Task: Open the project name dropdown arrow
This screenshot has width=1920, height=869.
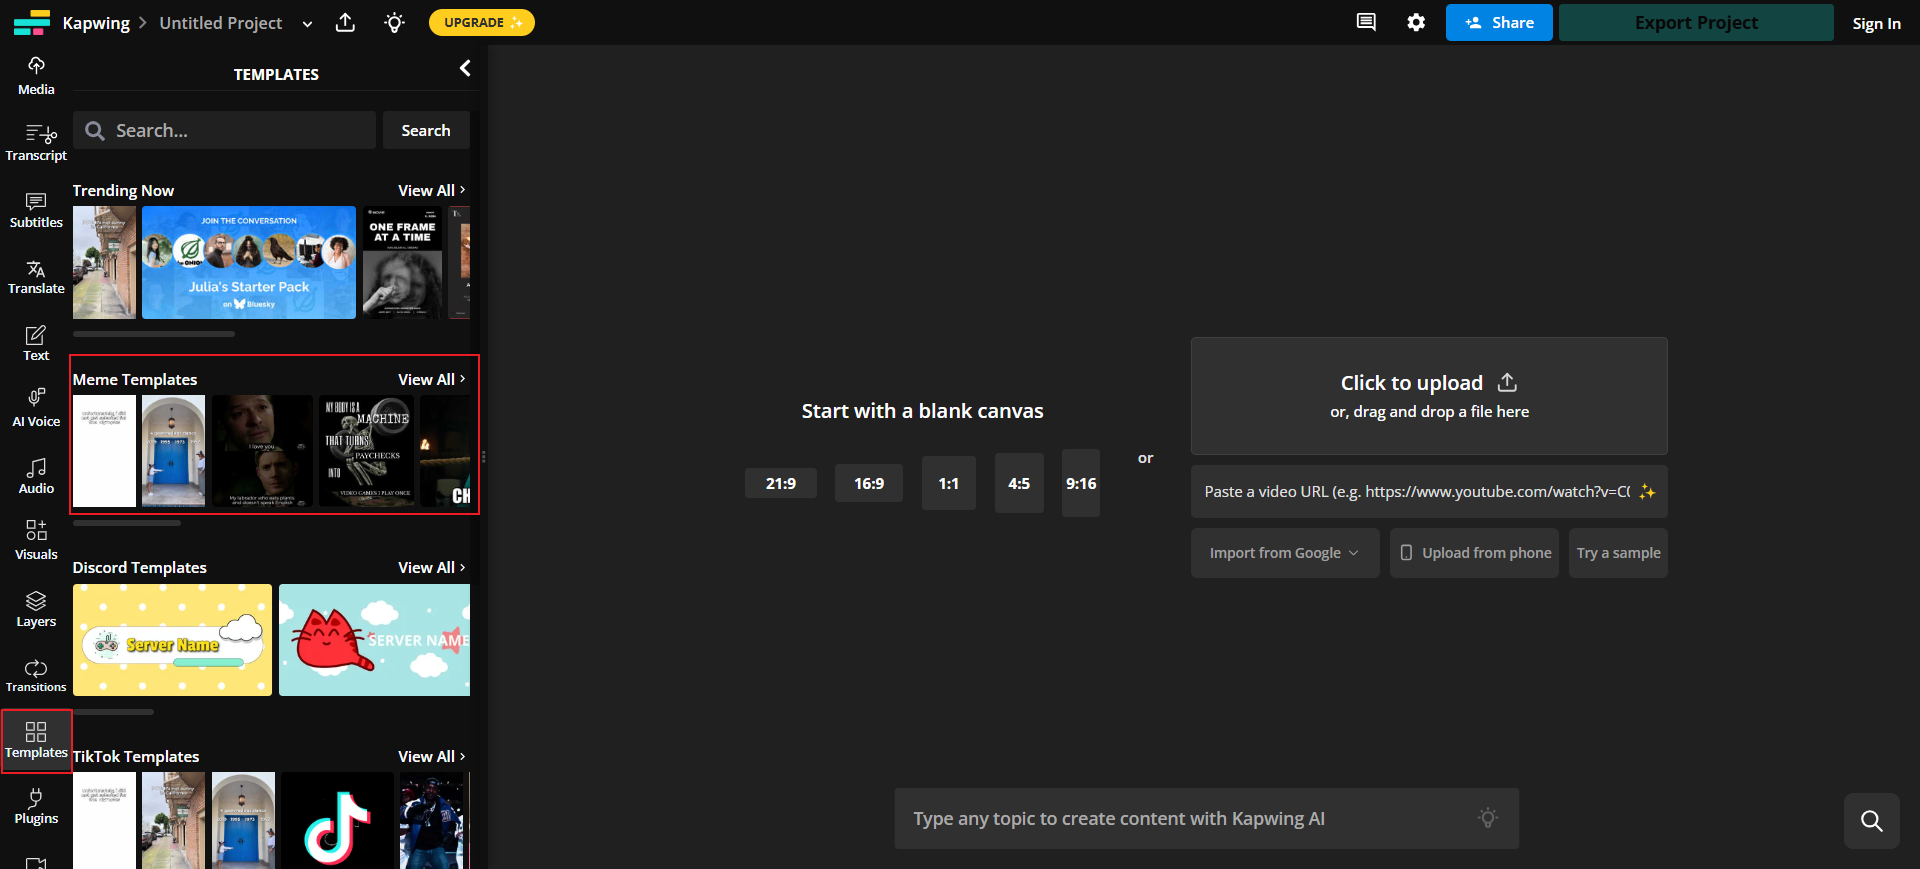Action: coord(307,23)
